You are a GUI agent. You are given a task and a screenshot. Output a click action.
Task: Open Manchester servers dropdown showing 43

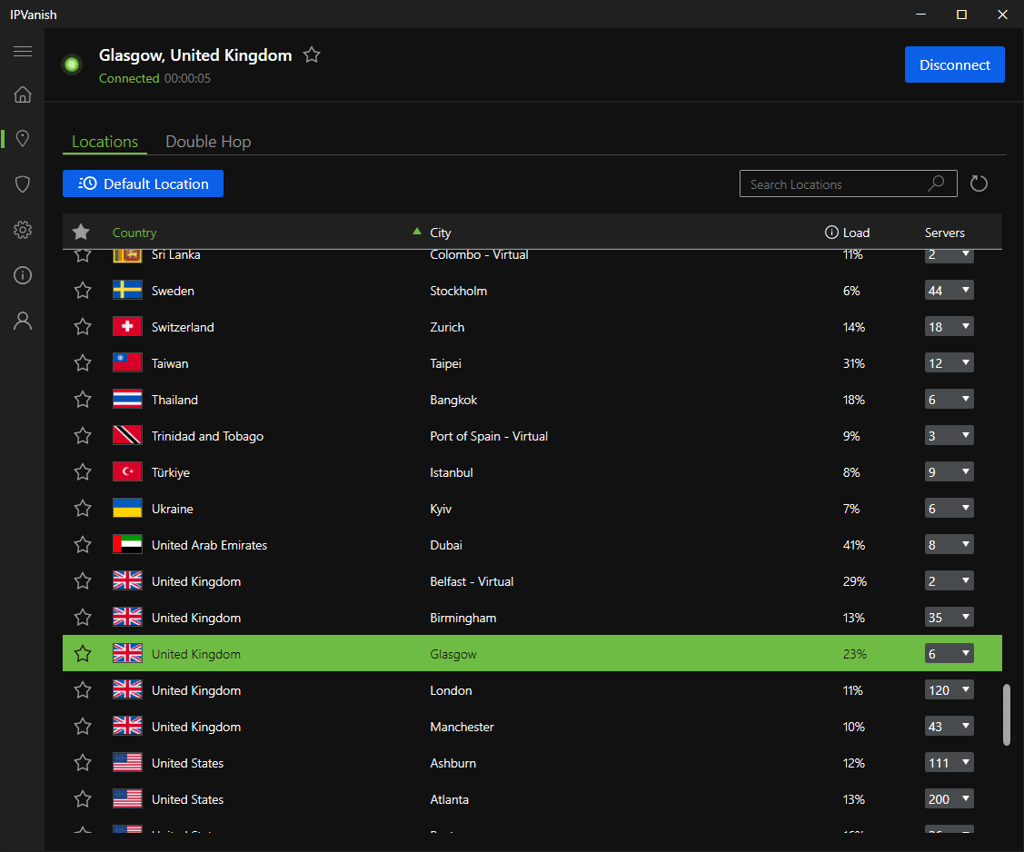pyautogui.click(x=949, y=726)
